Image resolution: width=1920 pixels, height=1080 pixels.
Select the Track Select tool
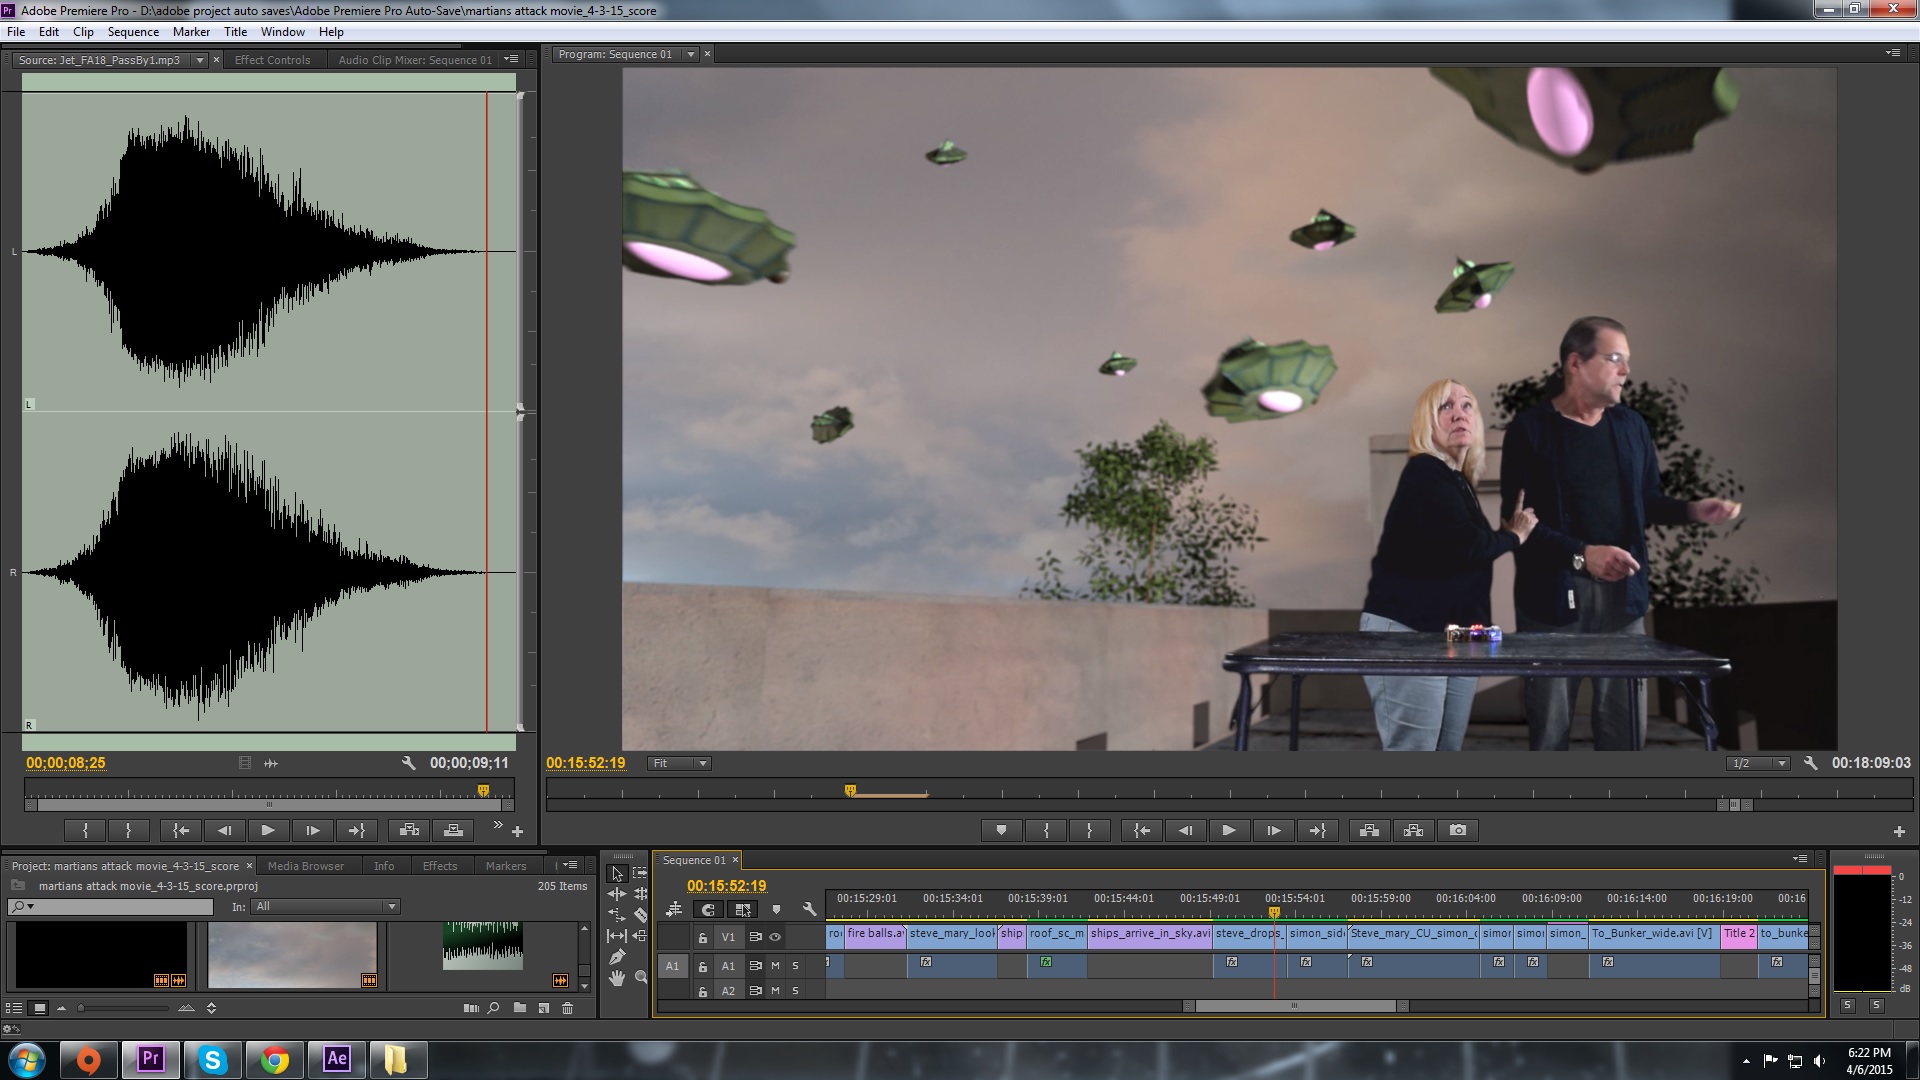point(640,873)
